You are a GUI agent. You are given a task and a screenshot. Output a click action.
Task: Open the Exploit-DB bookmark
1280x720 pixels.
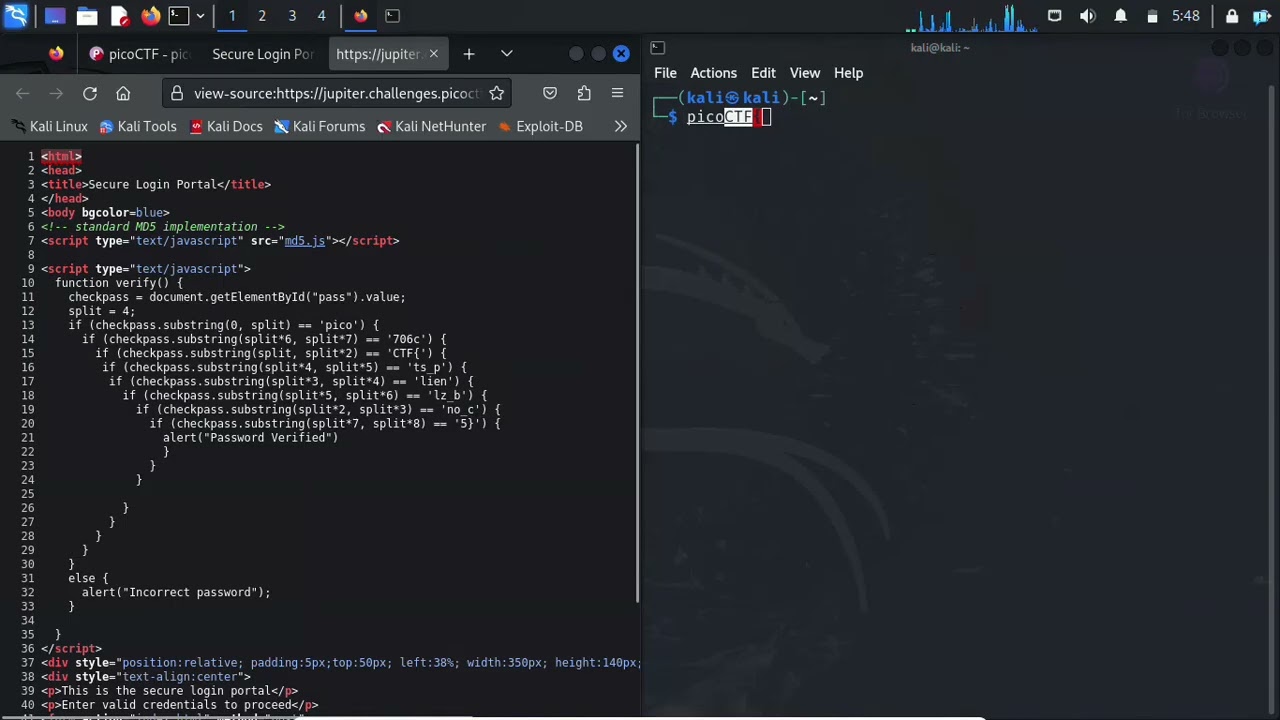point(540,126)
